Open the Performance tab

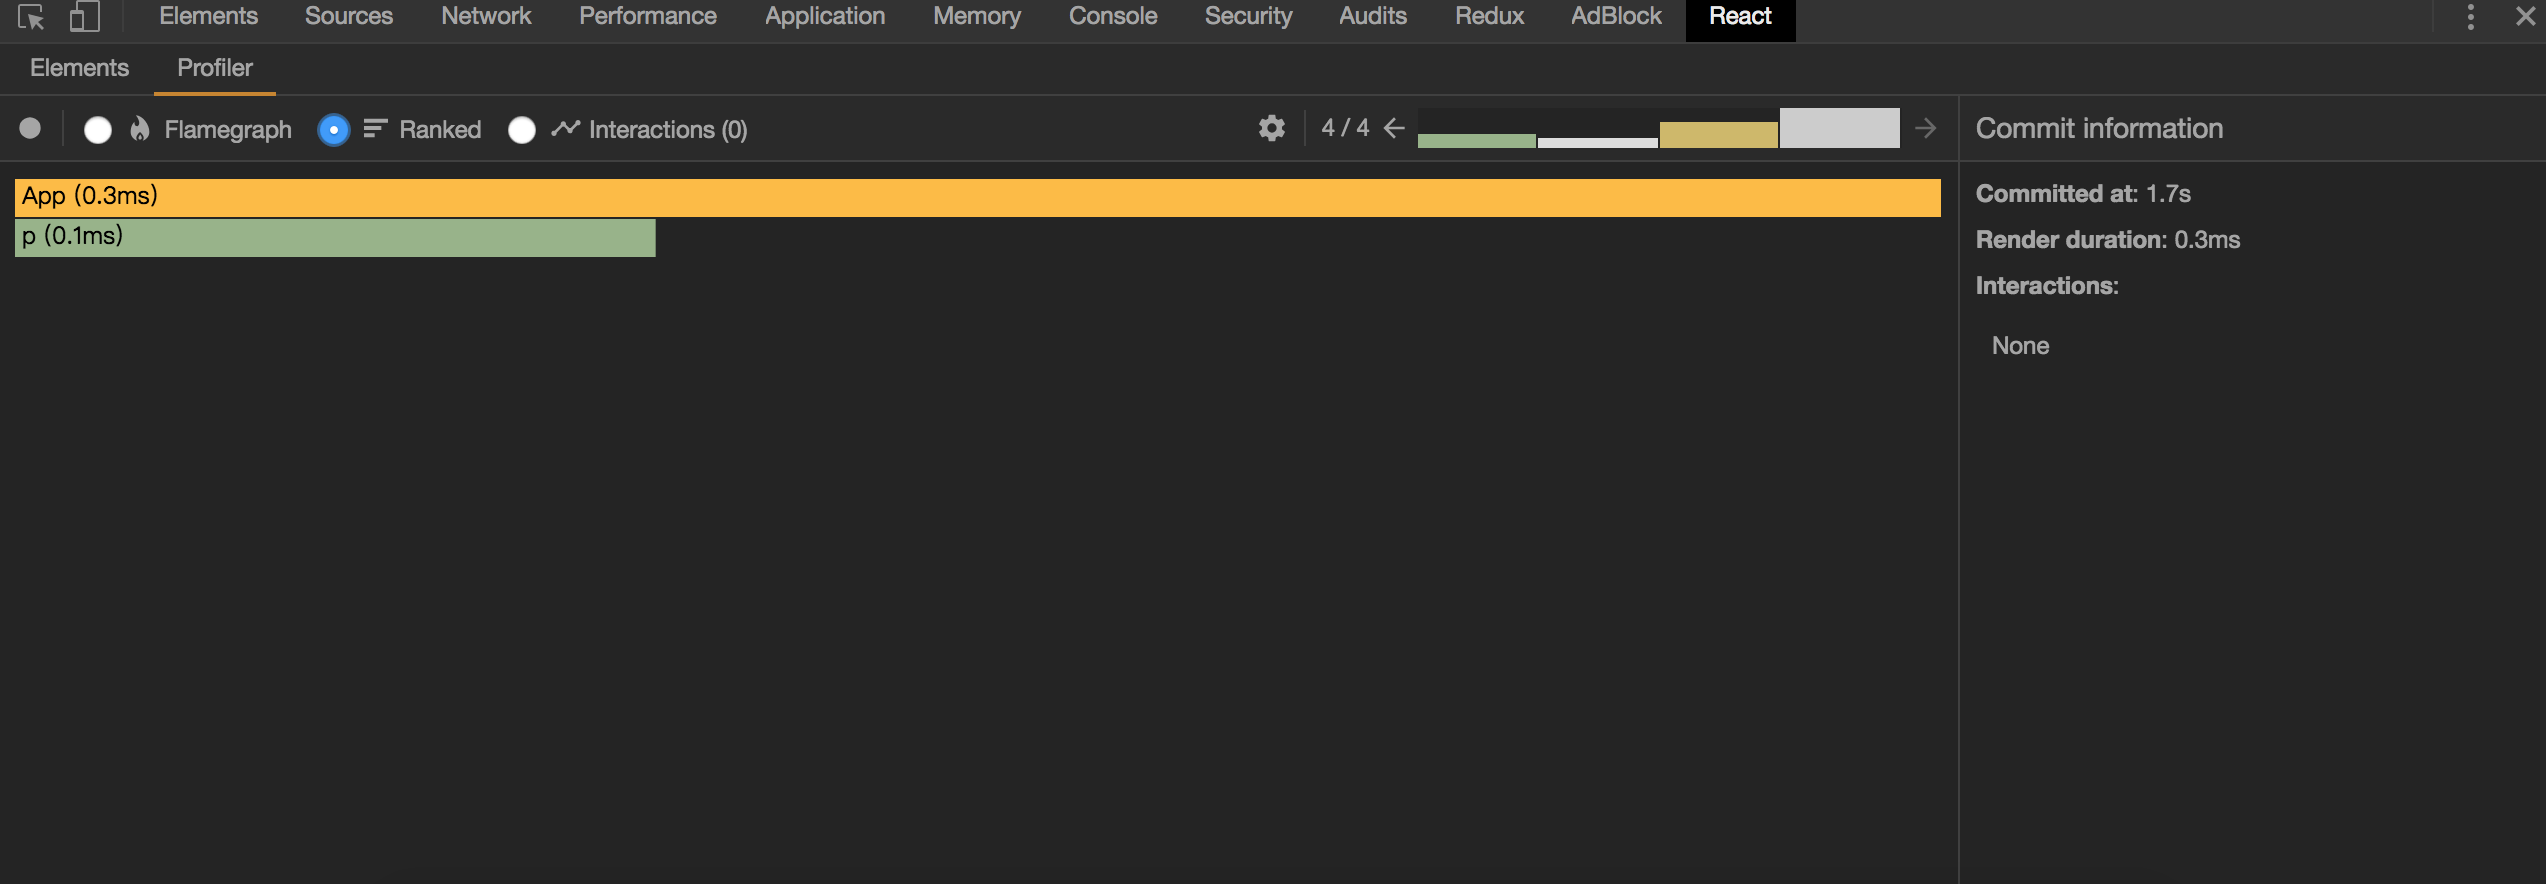pyautogui.click(x=647, y=16)
